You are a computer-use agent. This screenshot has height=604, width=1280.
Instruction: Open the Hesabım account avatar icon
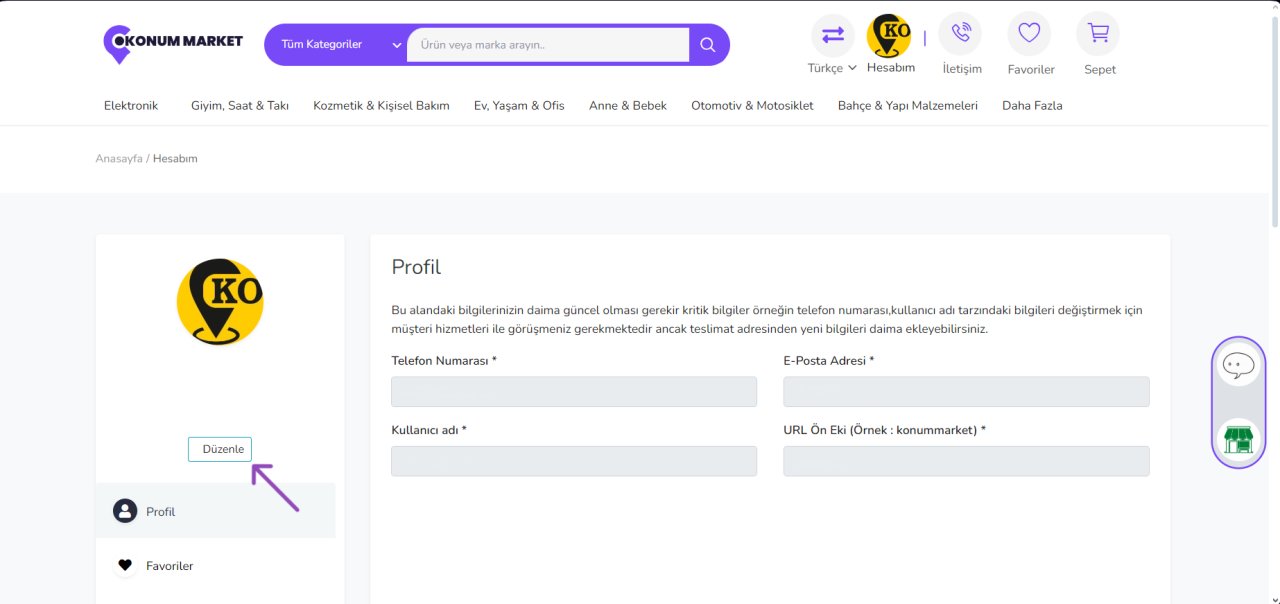click(x=889, y=35)
